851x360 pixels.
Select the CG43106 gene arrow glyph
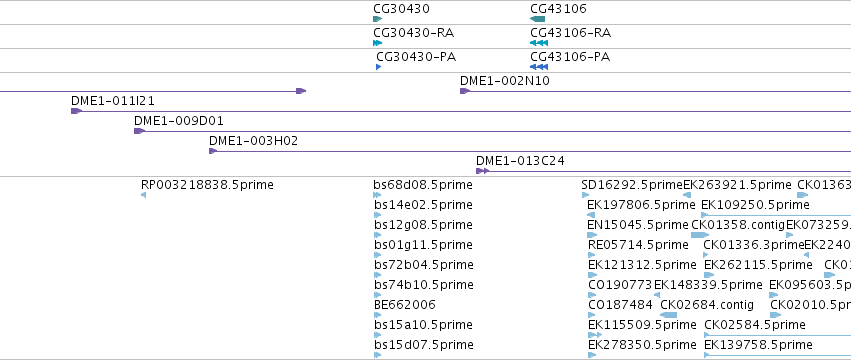click(537, 19)
